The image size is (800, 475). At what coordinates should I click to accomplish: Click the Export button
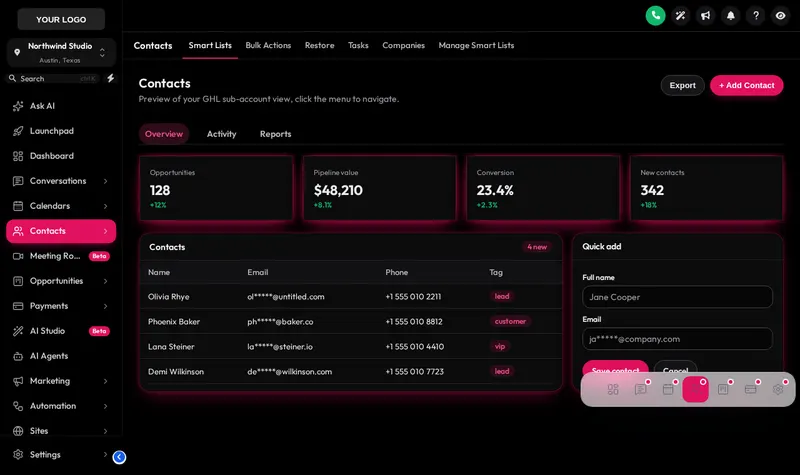coord(682,85)
